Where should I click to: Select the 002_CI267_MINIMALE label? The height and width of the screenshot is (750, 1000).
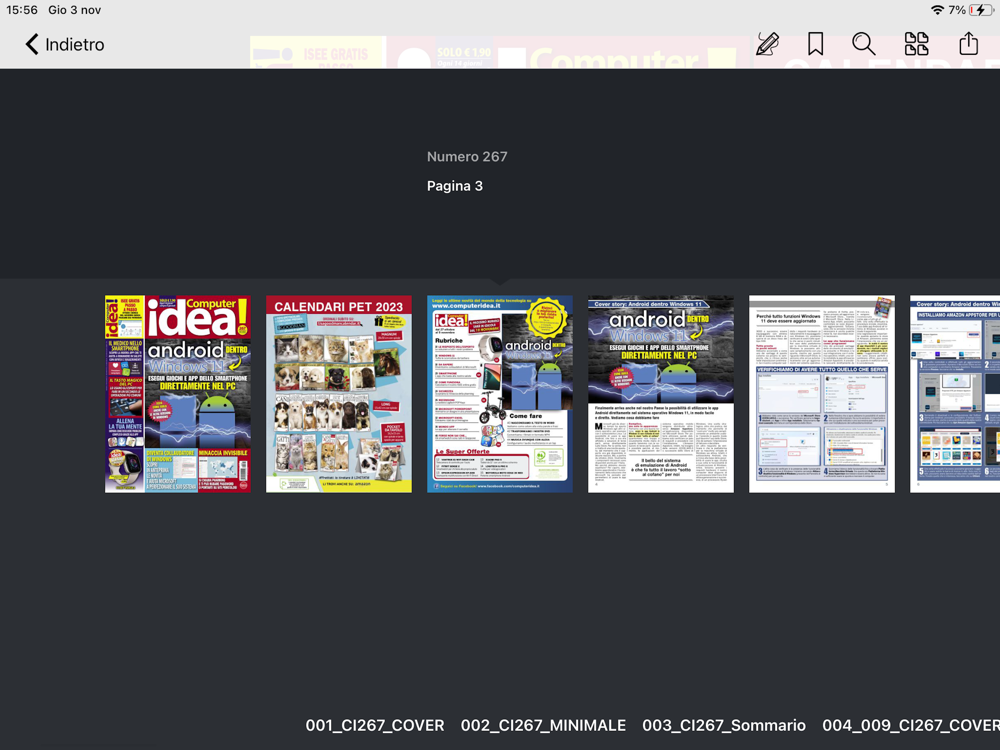(x=543, y=725)
